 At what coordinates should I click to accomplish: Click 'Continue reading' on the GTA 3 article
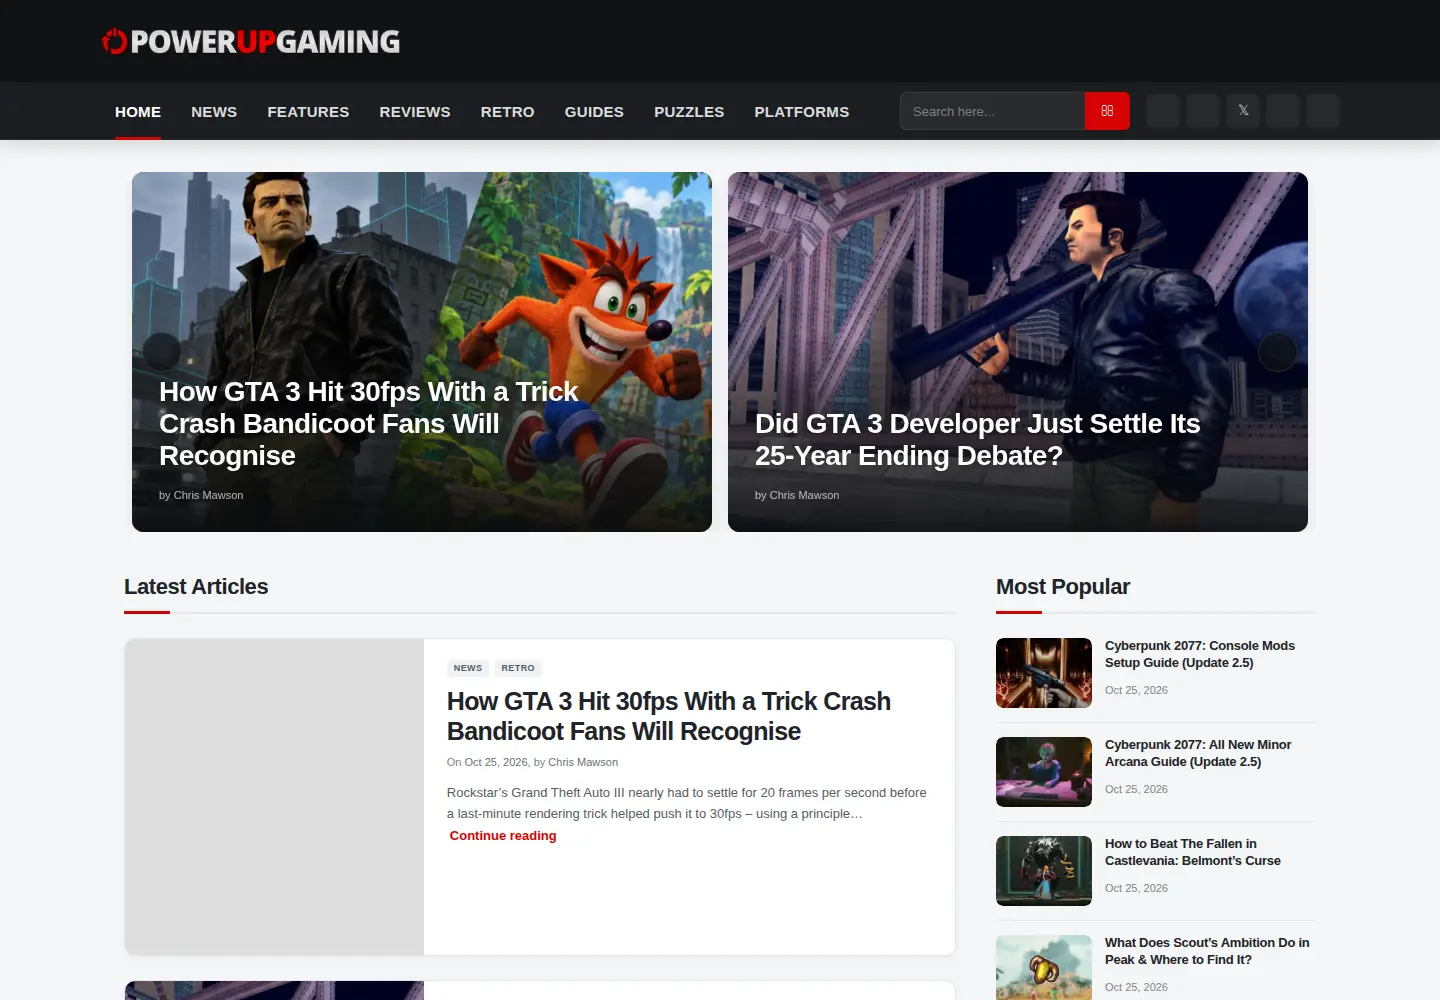(x=503, y=836)
